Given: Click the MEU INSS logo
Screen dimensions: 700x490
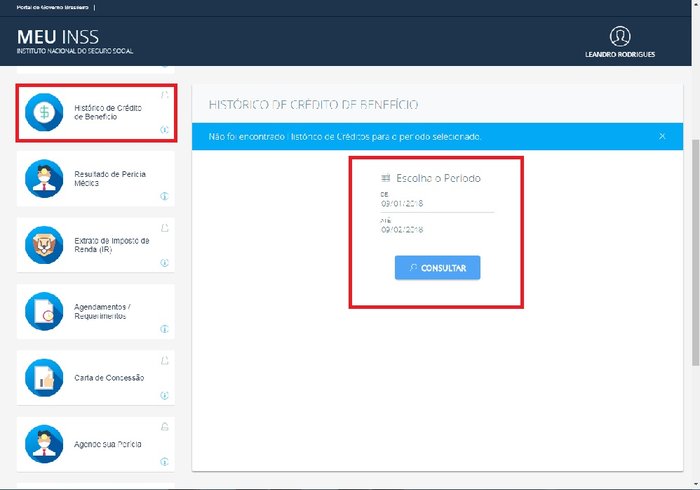Looking at the screenshot, I should 75,42.
